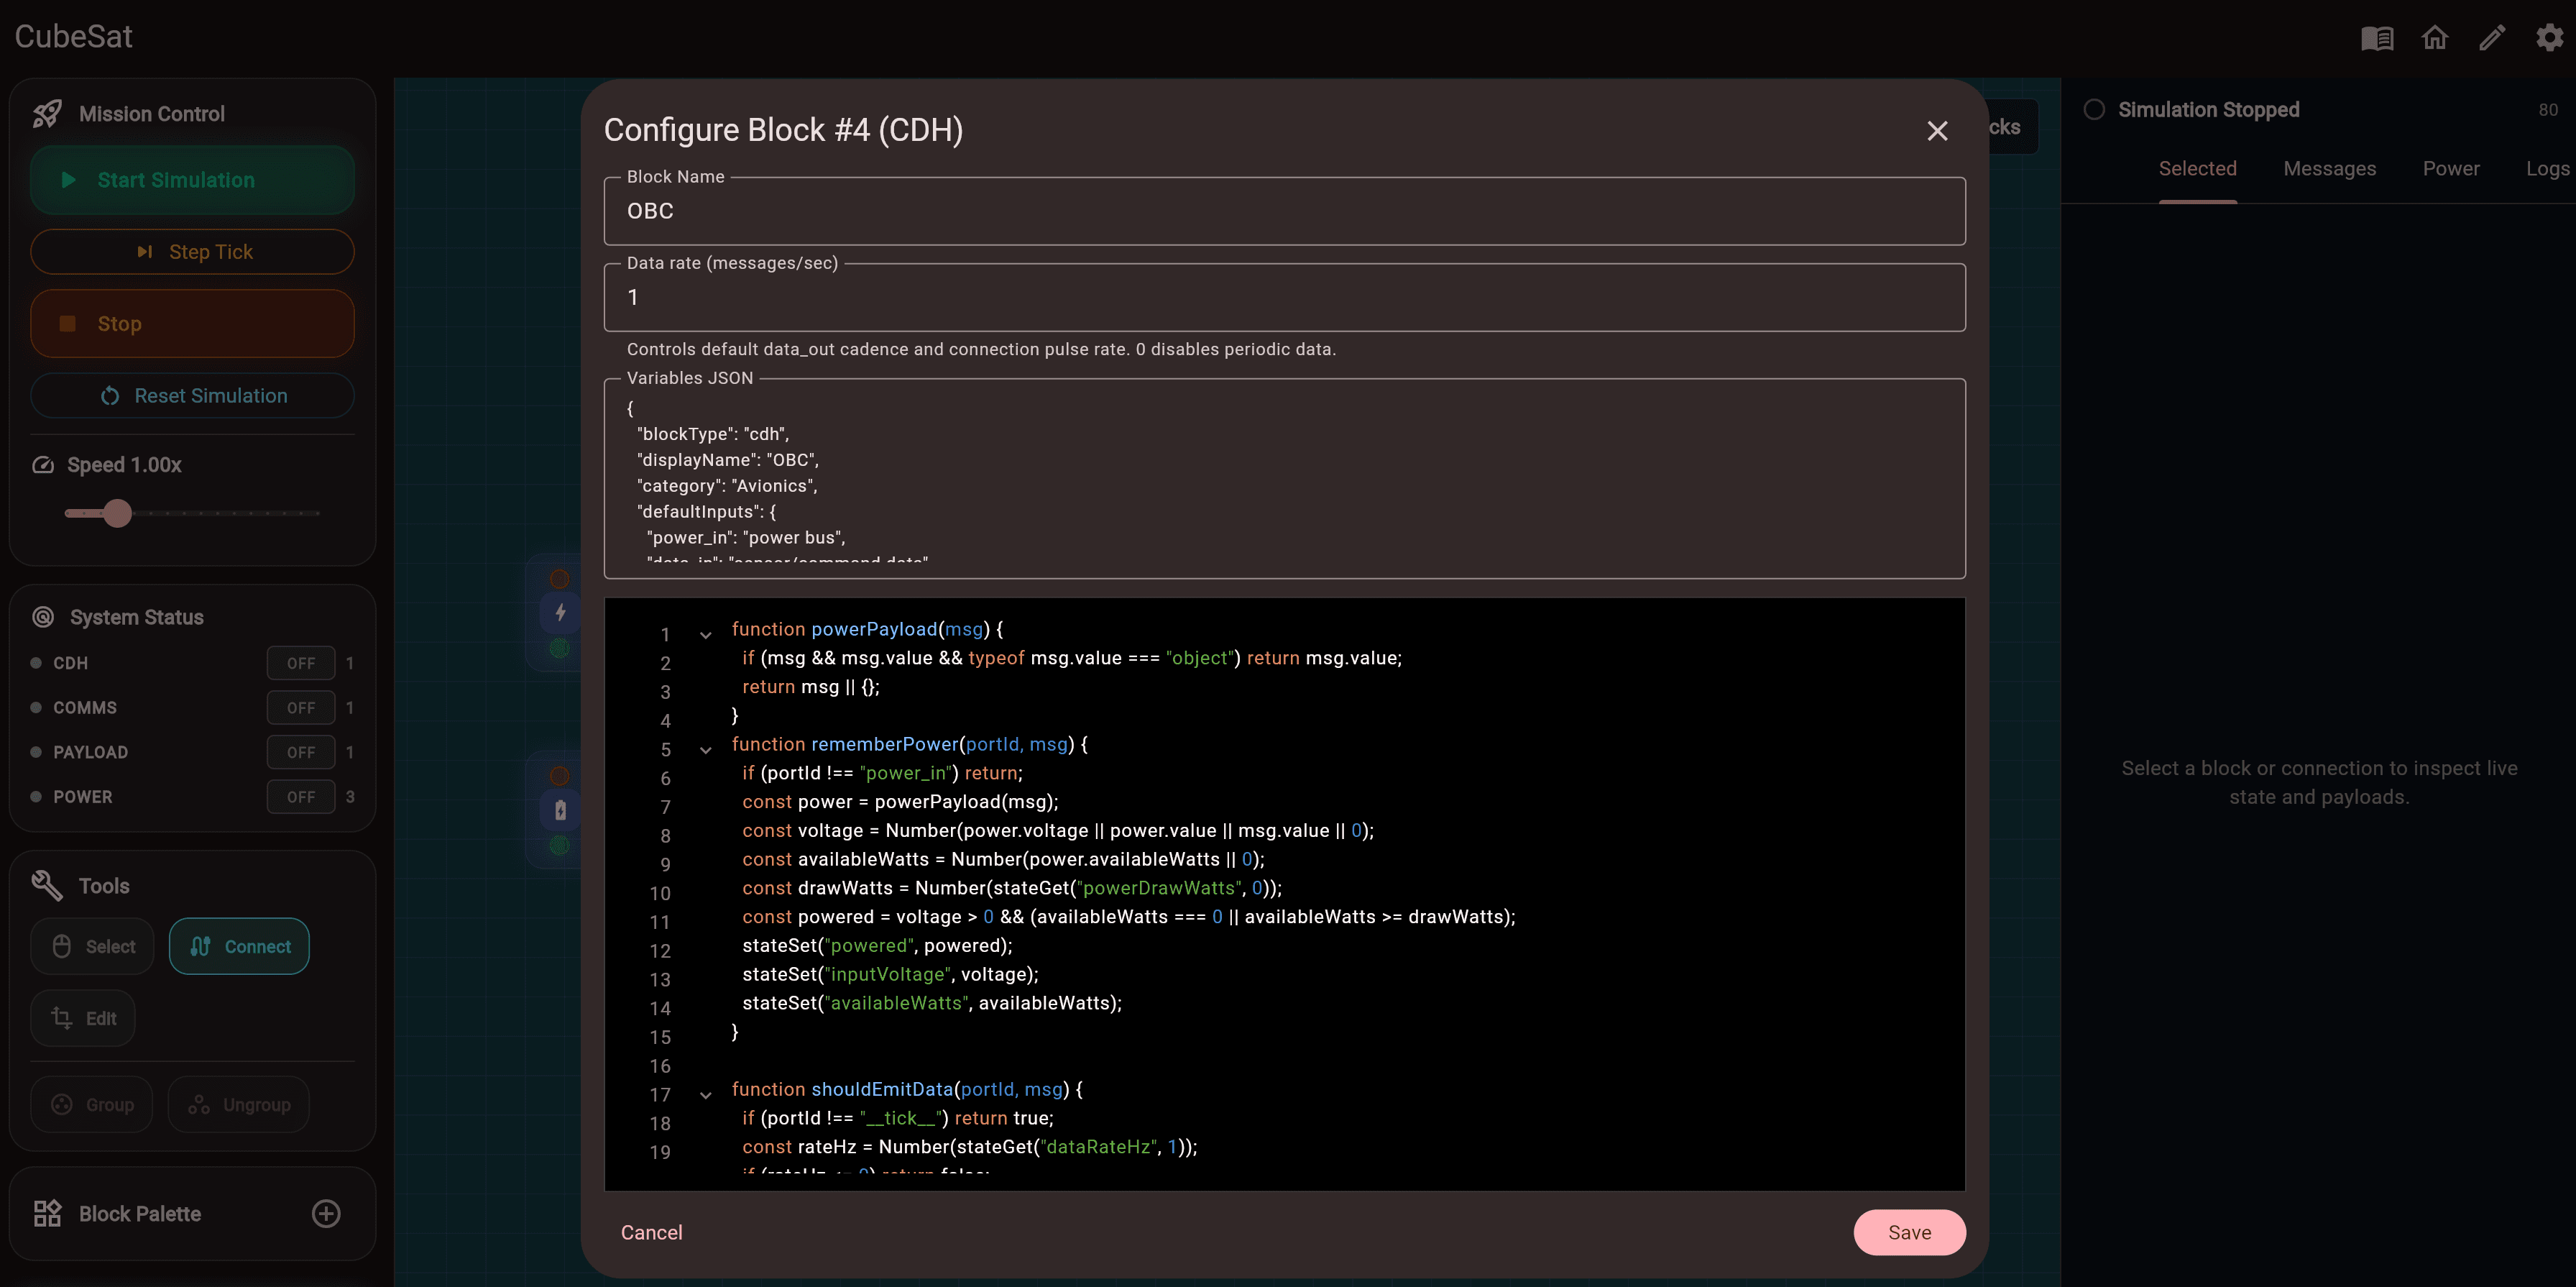Toggle the POWER OFF switch
This screenshot has height=1287, width=2576.
coord(301,797)
